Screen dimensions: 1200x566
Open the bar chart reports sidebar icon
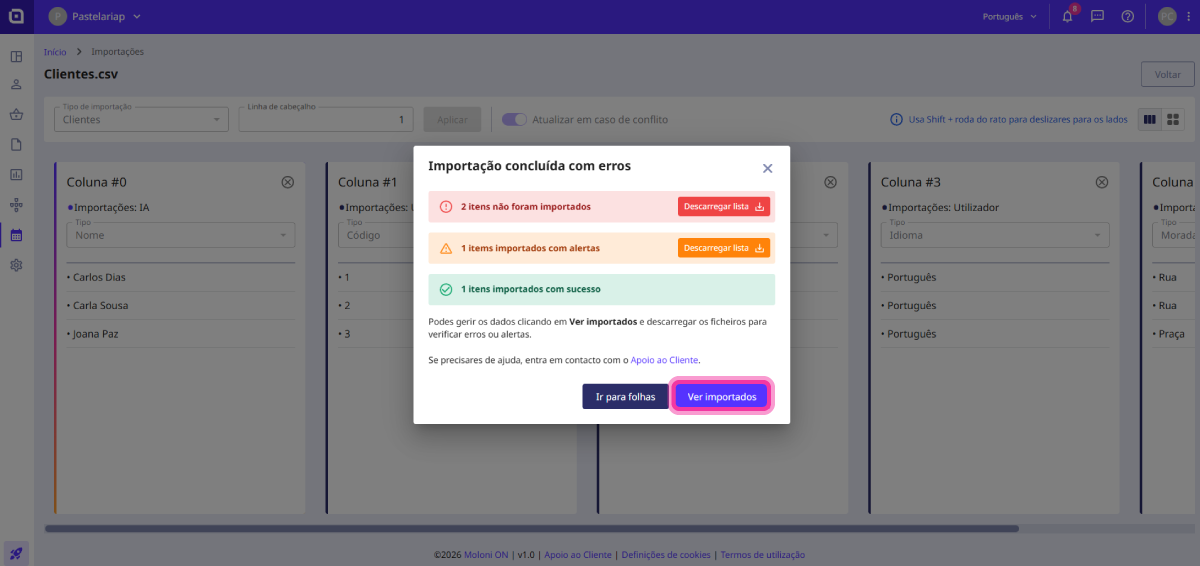[x=16, y=174]
